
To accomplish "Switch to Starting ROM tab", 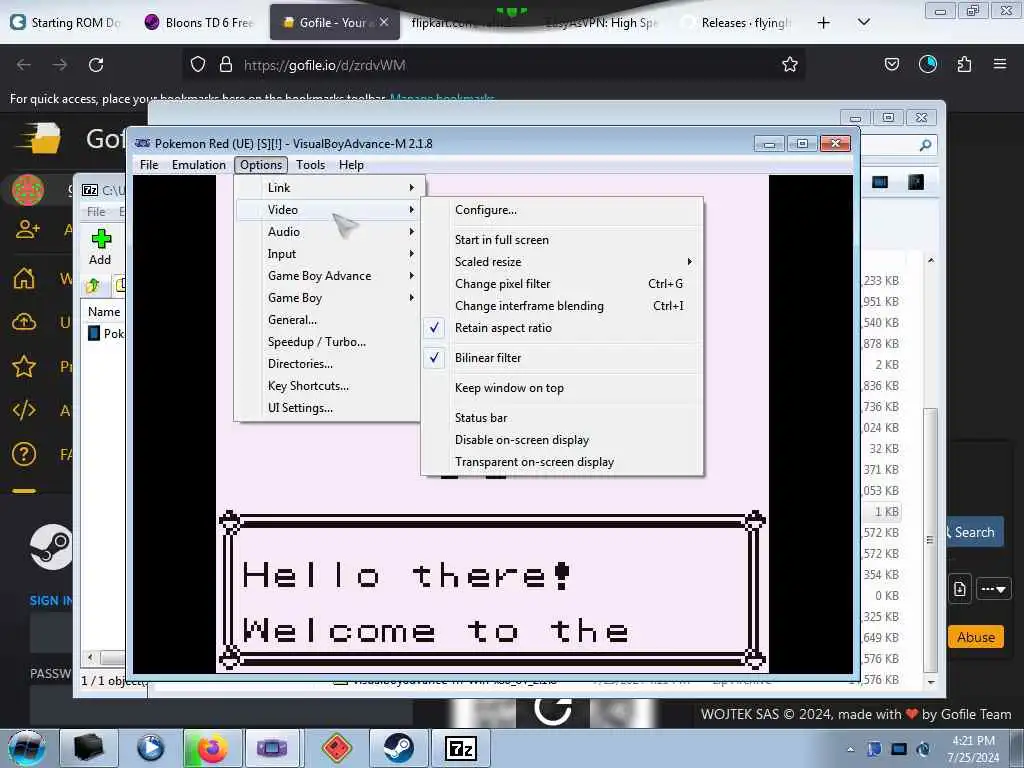I will [x=66, y=23].
